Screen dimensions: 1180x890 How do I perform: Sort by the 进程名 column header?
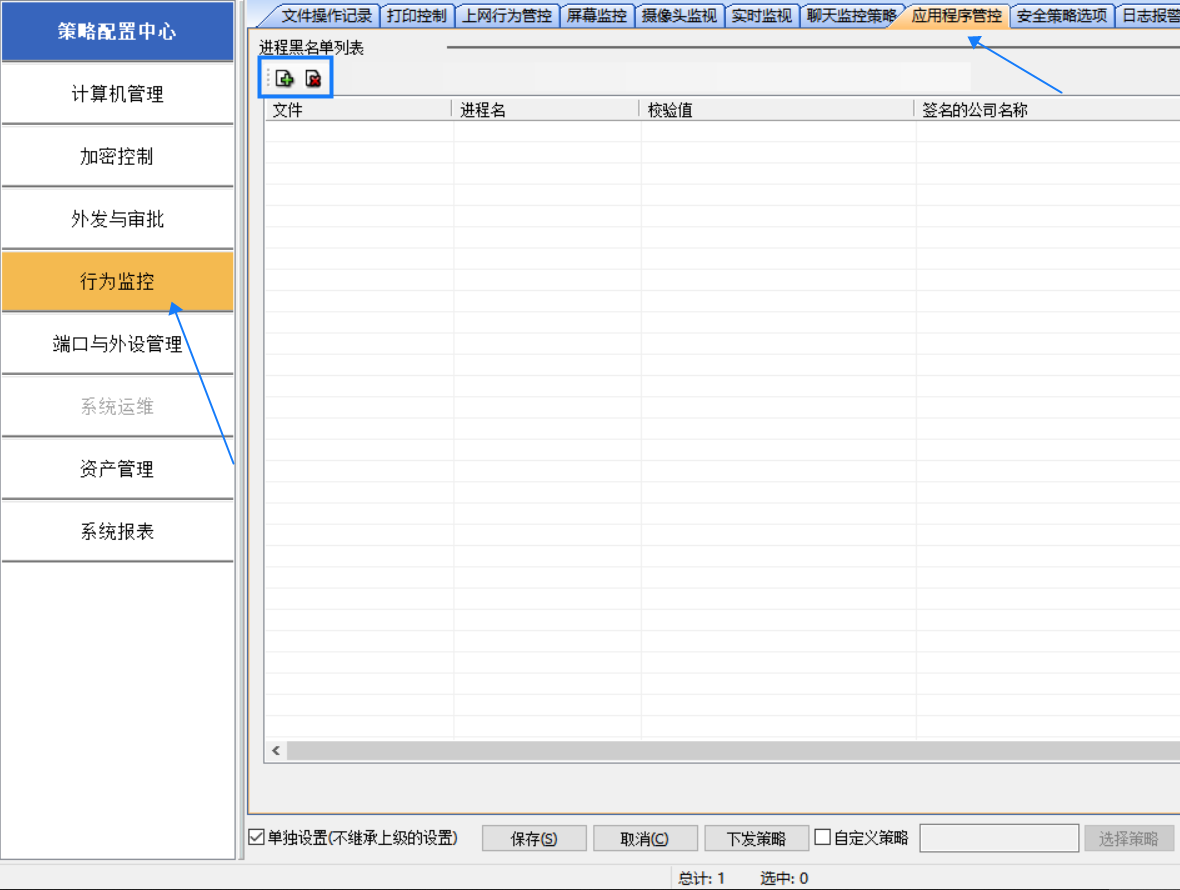click(x=545, y=110)
